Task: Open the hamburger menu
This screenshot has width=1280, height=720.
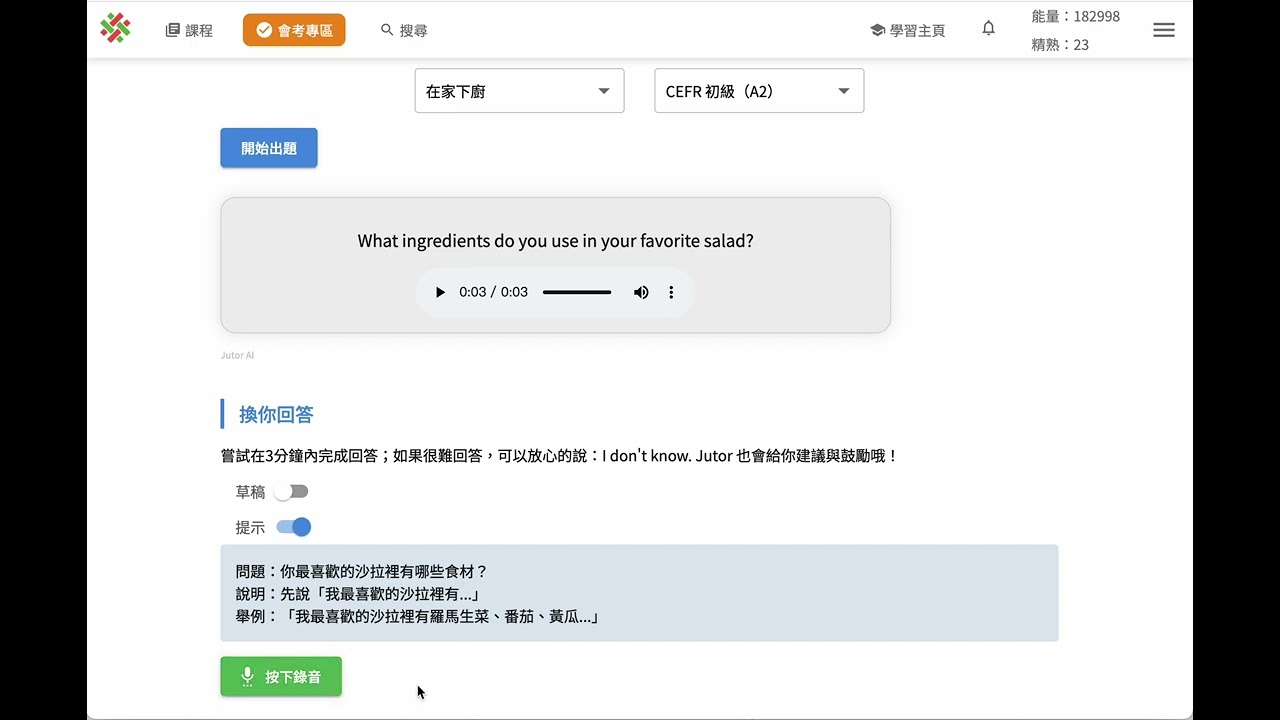Action: point(1163,30)
